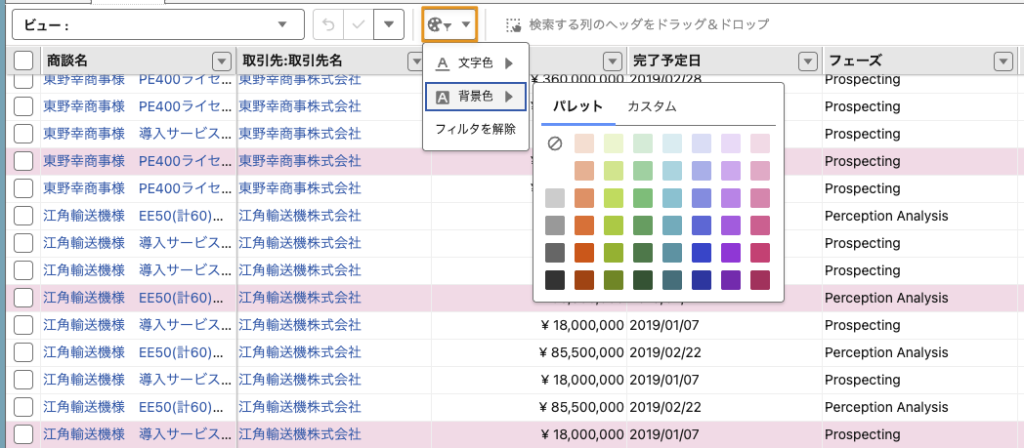1024x448 pixels.
Task: Click the drag-and-drop search icon
Action: (514, 24)
